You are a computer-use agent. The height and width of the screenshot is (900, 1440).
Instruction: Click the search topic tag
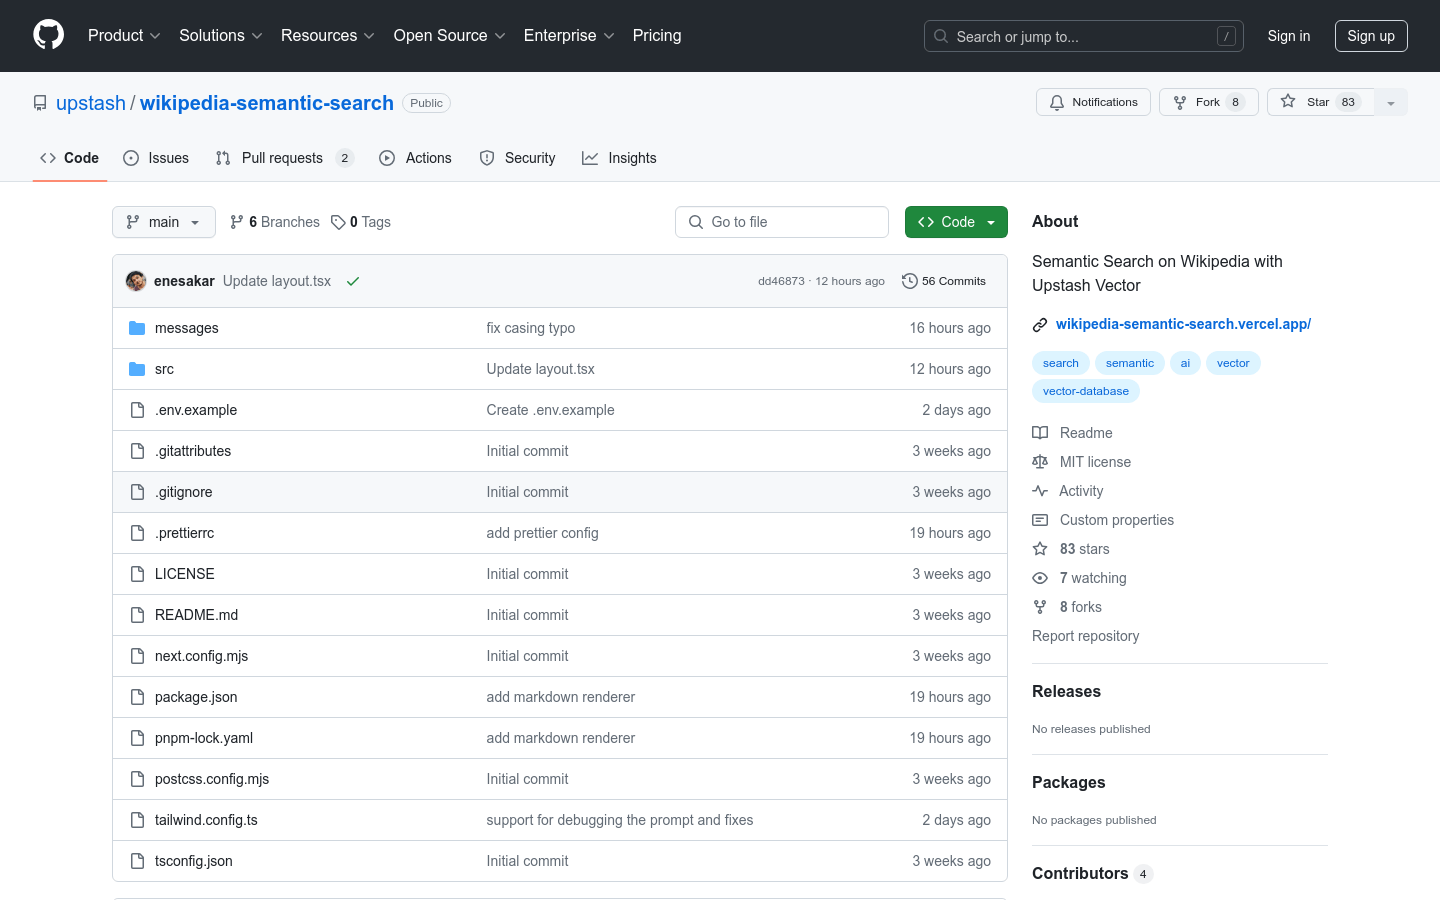pyautogui.click(x=1061, y=363)
